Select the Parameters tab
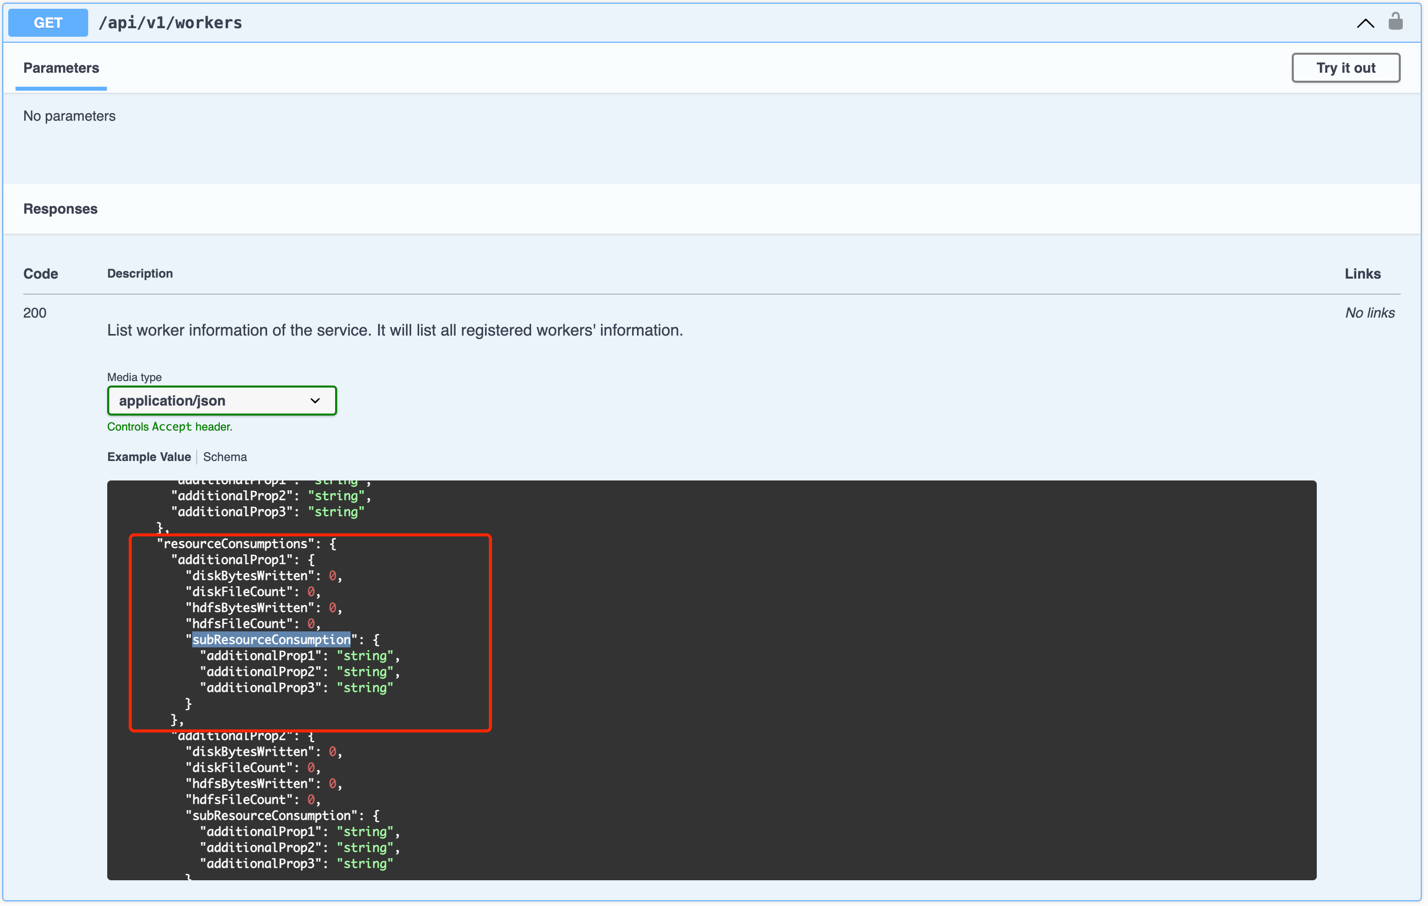The width and height of the screenshot is (1428, 906). coord(61,68)
